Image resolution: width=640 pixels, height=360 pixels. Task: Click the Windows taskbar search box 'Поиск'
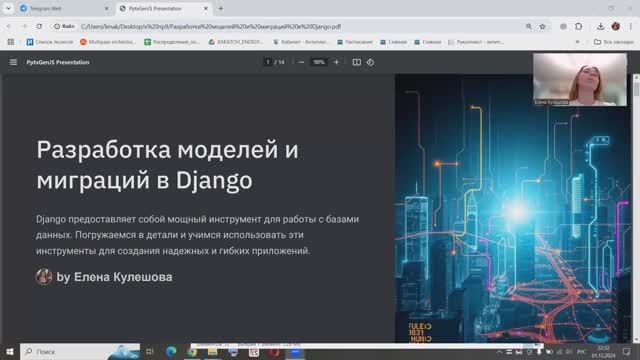click(x=80, y=351)
